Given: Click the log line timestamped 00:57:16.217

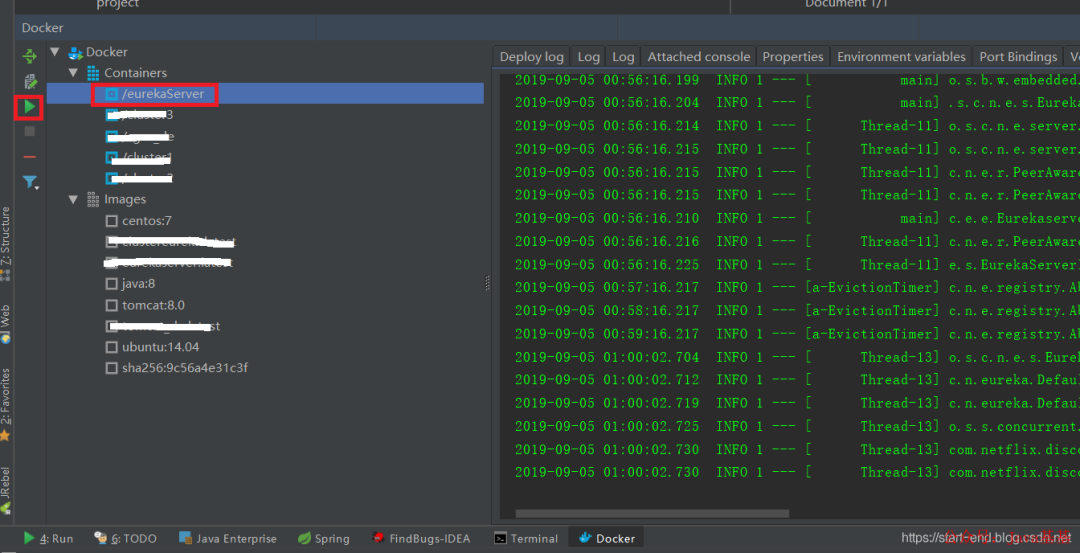Looking at the screenshot, I should point(797,287).
